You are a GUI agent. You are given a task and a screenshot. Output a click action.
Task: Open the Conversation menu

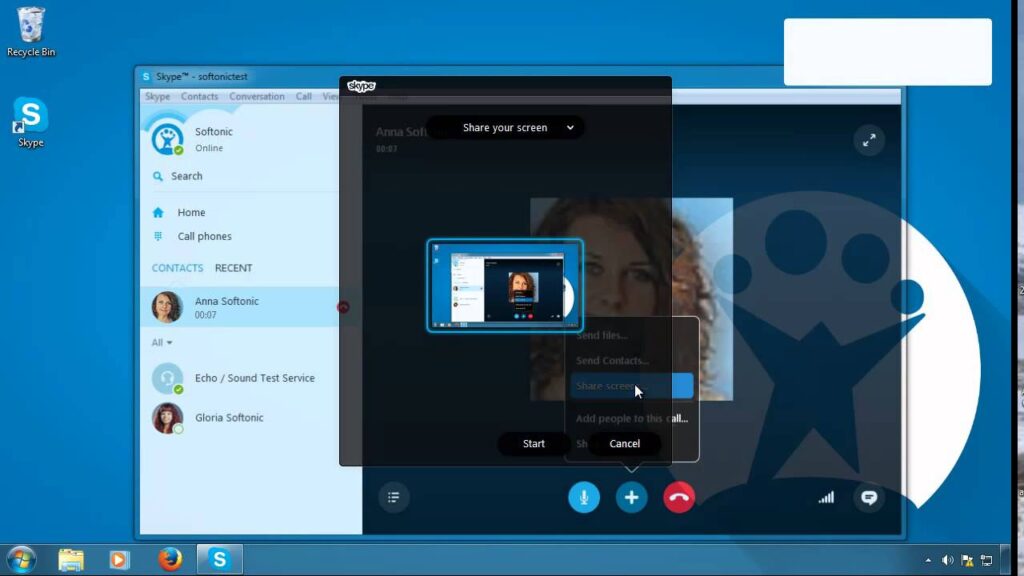pos(257,96)
